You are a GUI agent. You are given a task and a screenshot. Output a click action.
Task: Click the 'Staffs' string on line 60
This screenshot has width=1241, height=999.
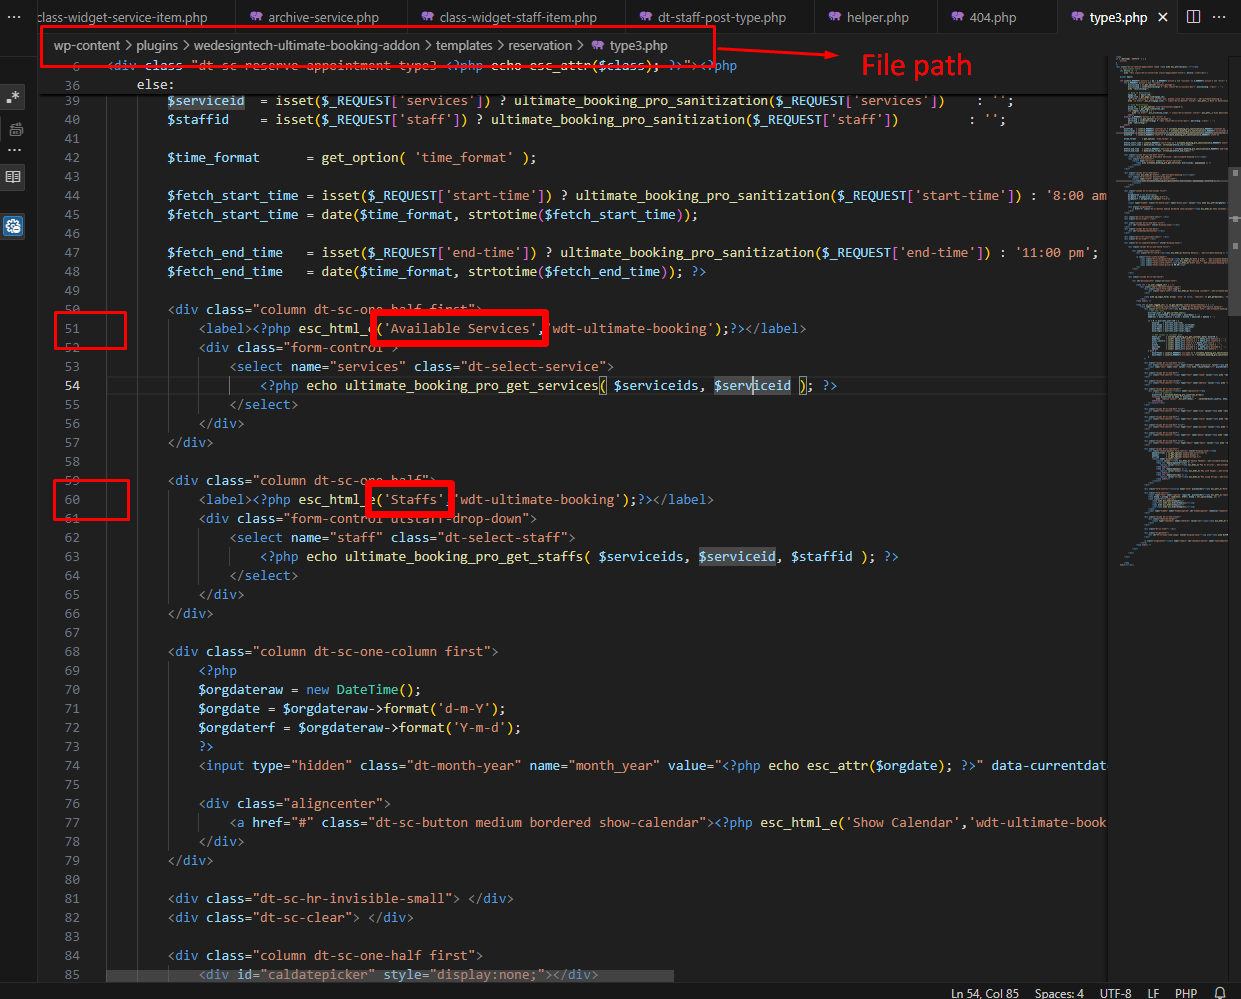414,499
